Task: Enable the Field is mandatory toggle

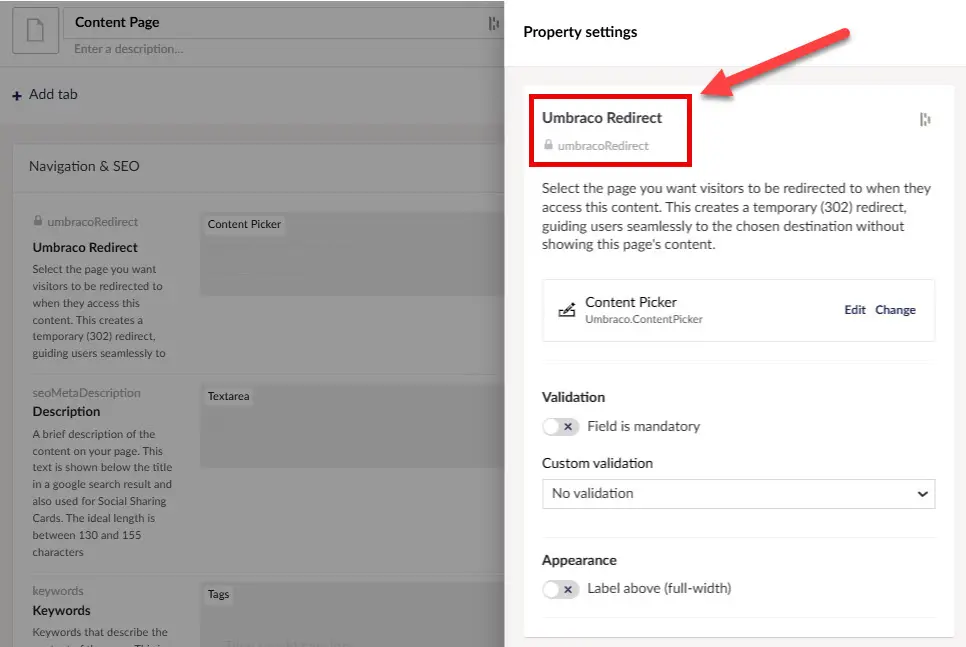Action: (x=560, y=426)
